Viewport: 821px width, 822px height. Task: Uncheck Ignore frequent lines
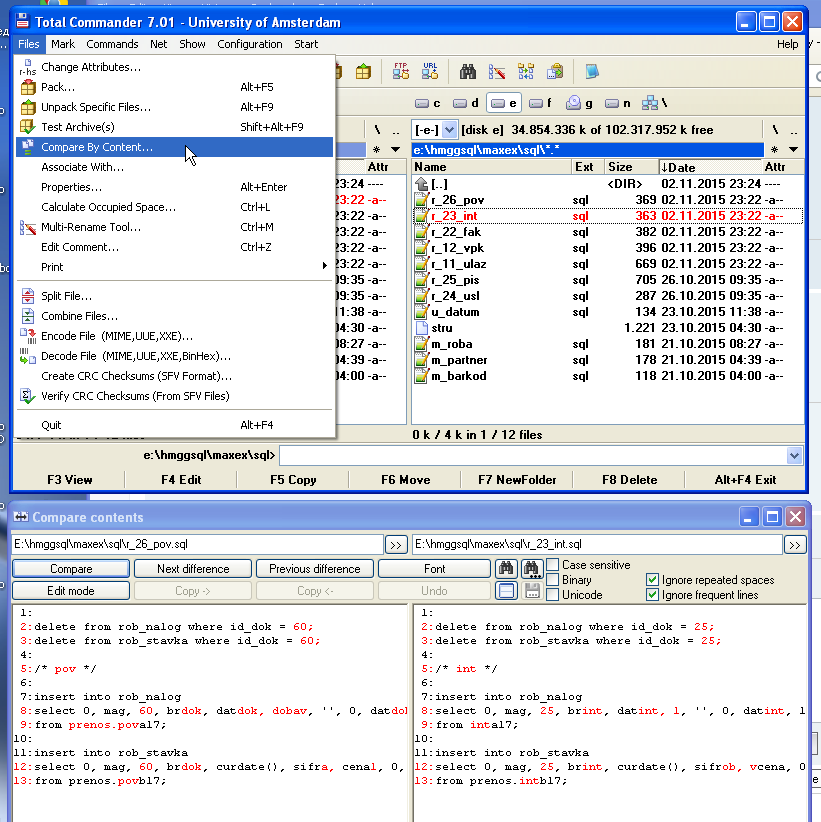tap(652, 595)
